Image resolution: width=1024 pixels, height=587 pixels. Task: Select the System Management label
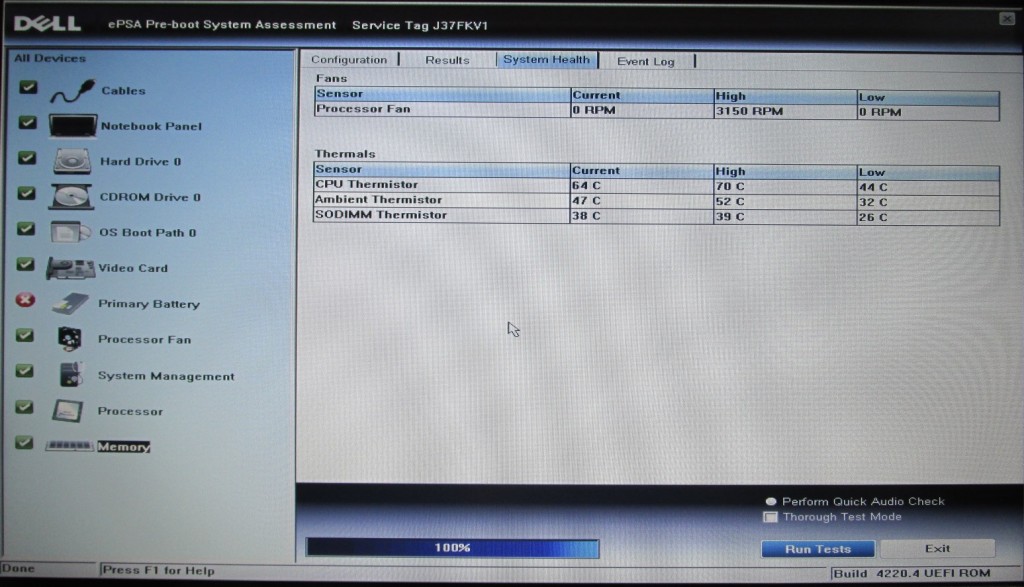(x=166, y=376)
